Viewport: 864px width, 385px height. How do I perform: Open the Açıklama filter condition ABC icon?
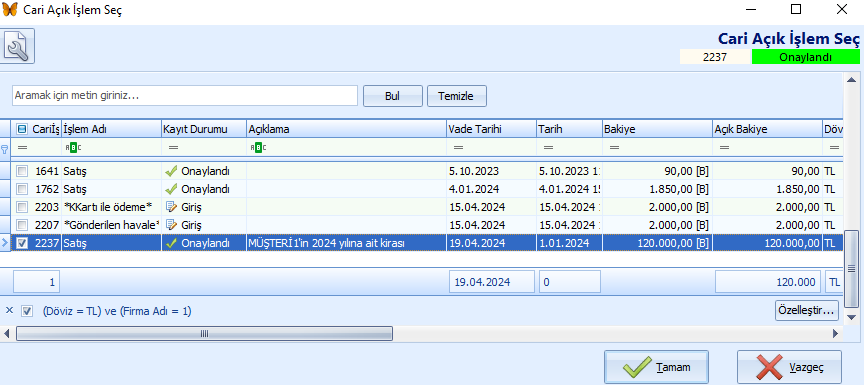(257, 148)
